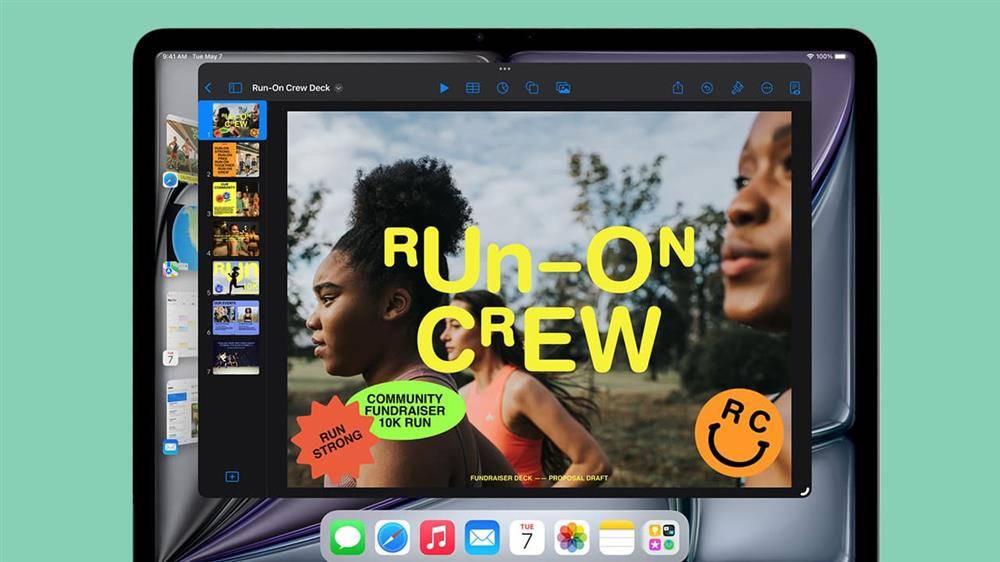Viewport: 1000px width, 562px height.
Task: Open the chart insert icon
Action: coord(503,88)
